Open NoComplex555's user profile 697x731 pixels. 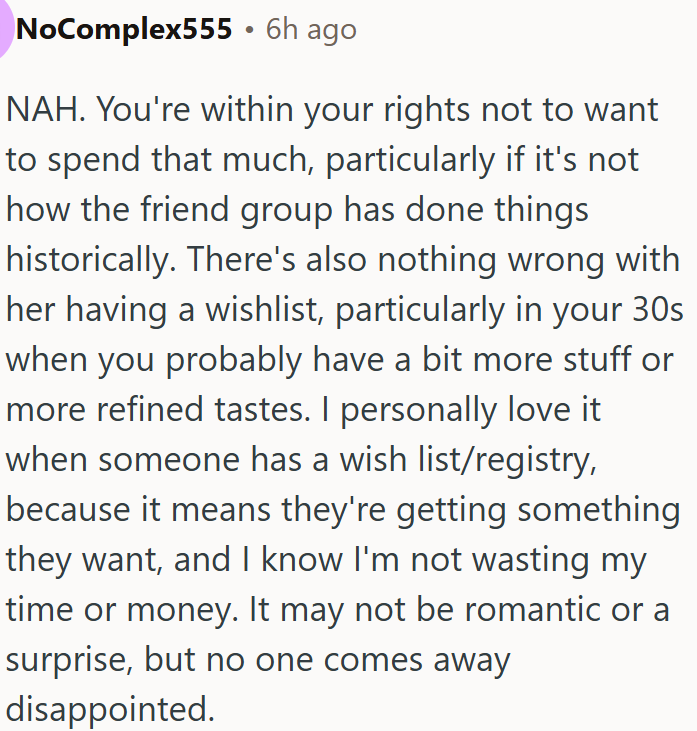pyautogui.click(x=124, y=29)
